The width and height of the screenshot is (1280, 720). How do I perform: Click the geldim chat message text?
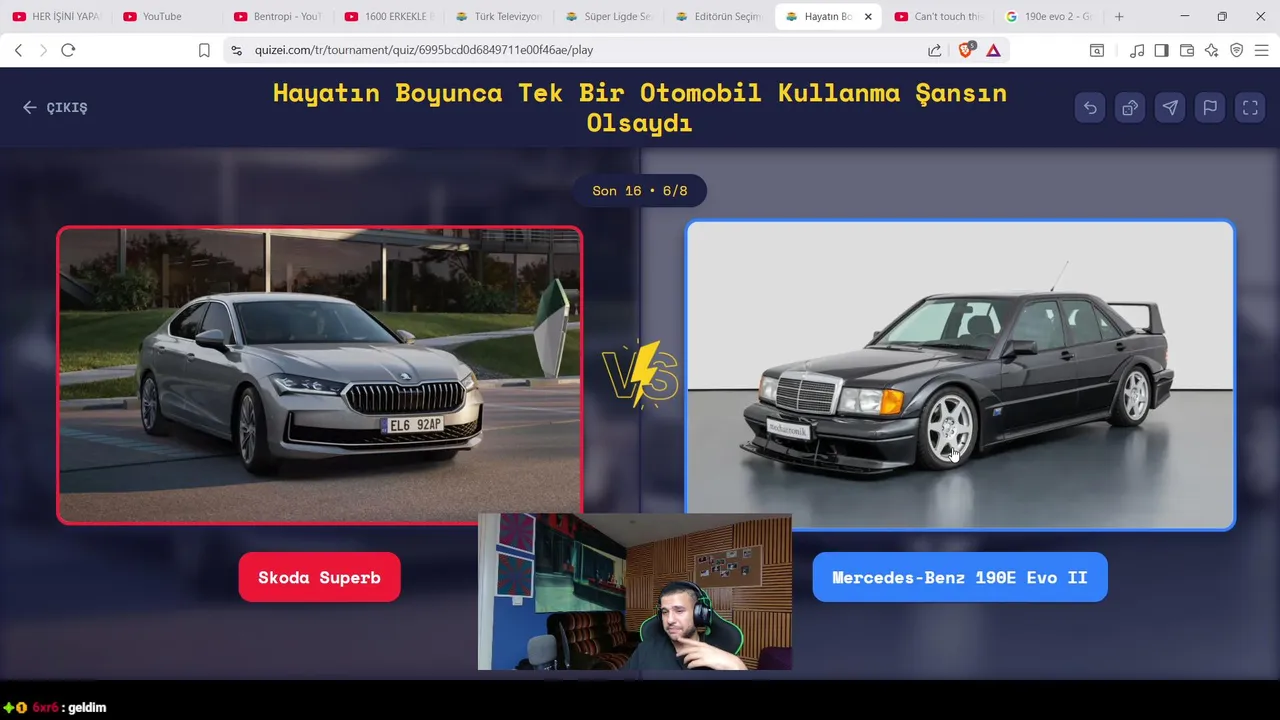(87, 707)
